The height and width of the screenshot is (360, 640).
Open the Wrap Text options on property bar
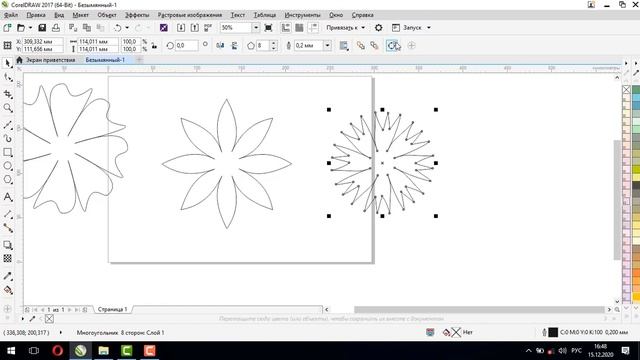[344, 46]
